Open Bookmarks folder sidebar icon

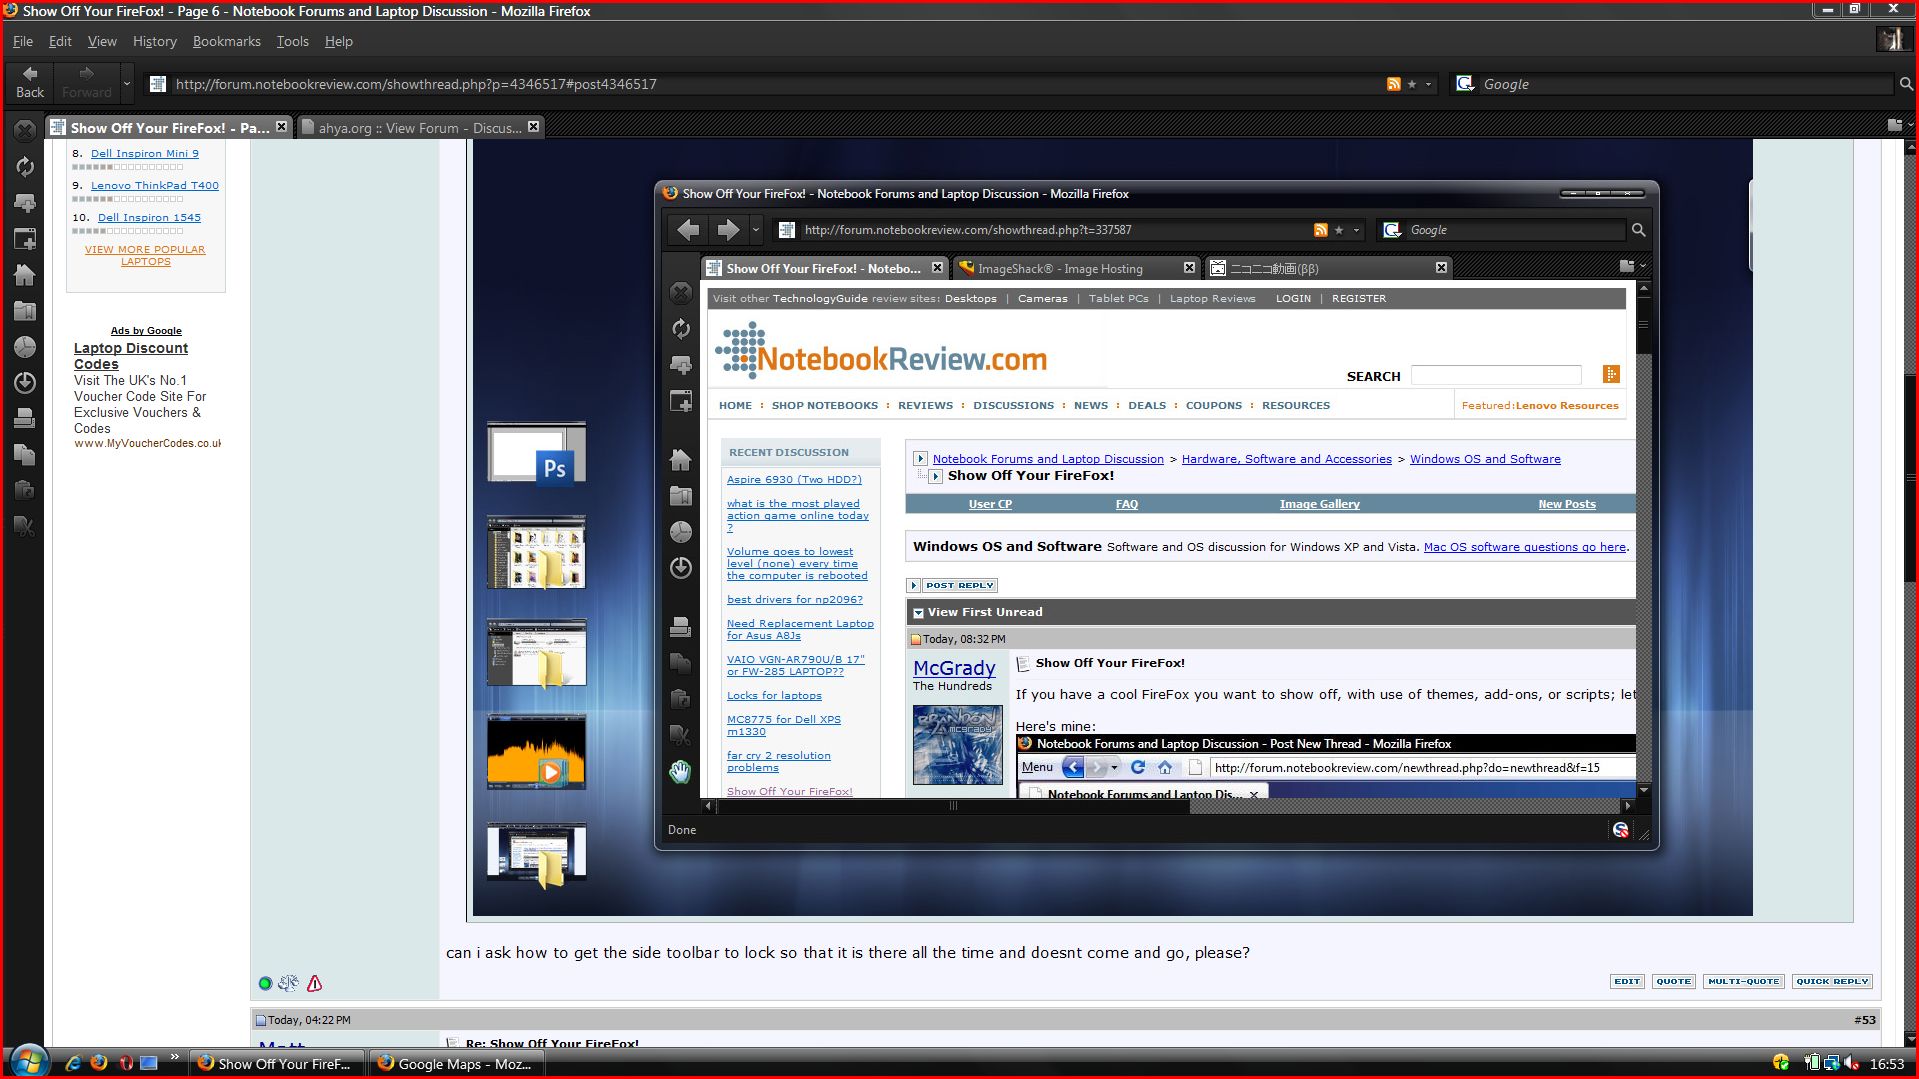25,311
